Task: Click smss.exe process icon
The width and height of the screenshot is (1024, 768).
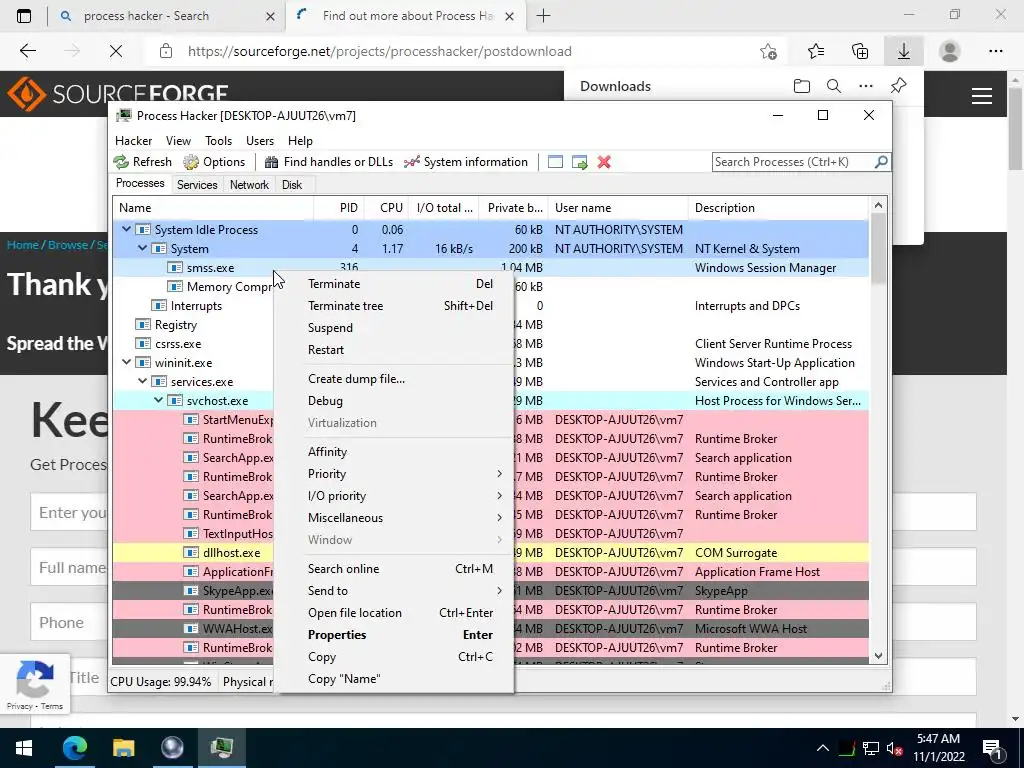Action: [175, 268]
